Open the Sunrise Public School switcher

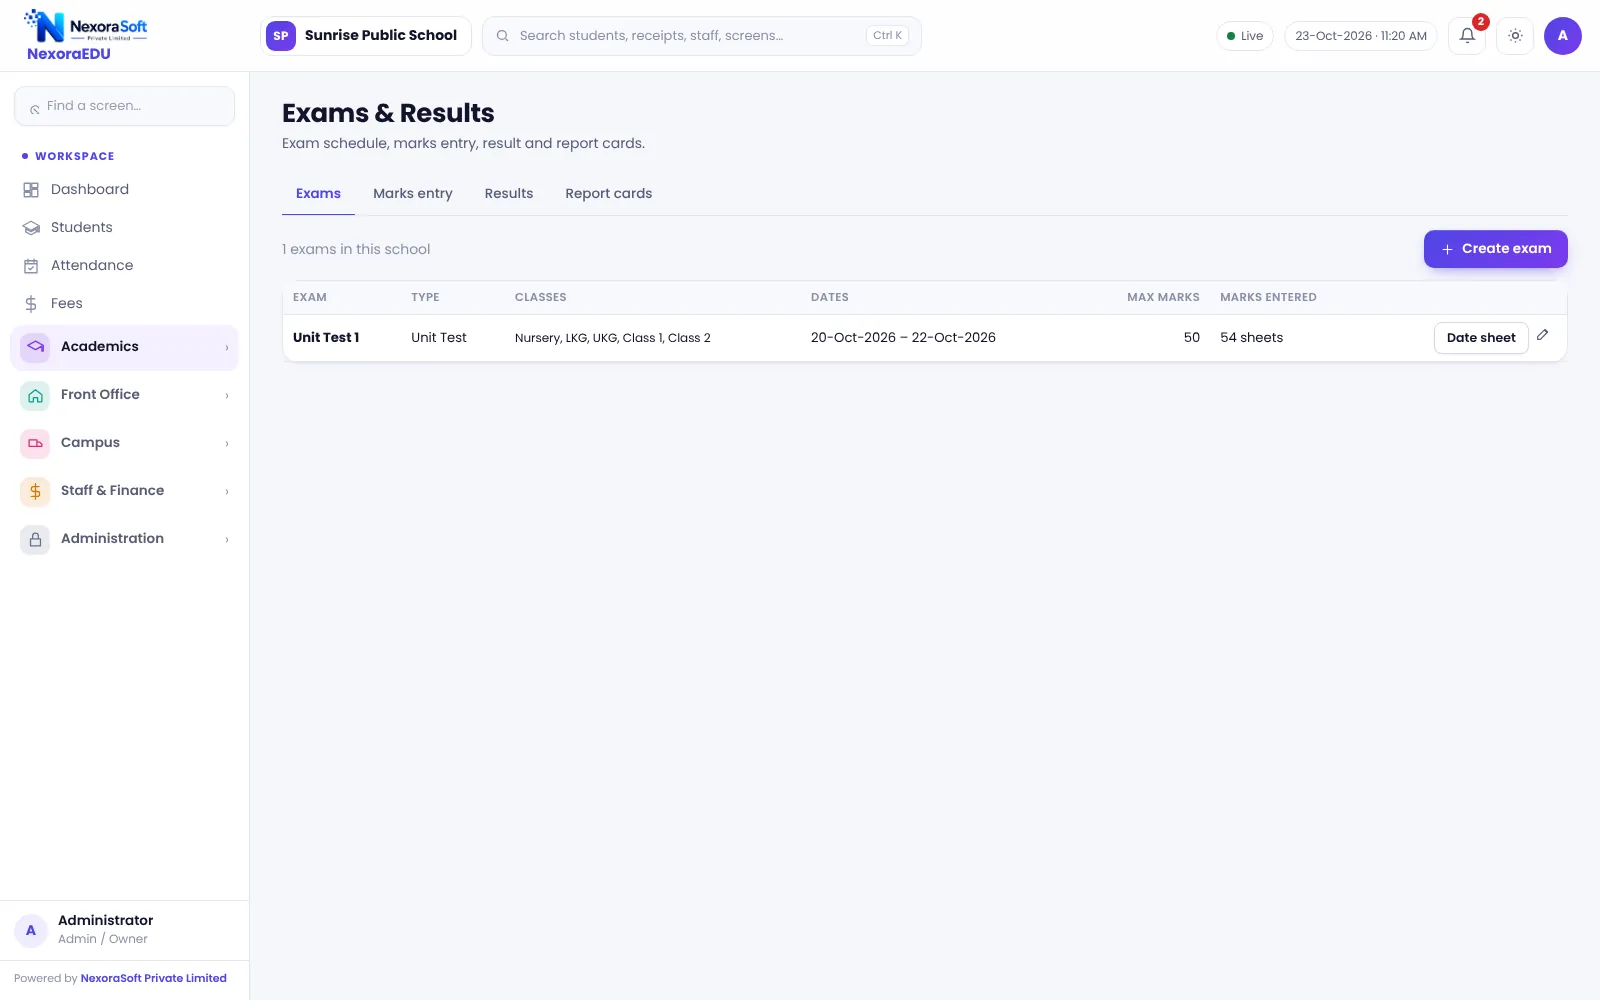tap(366, 36)
